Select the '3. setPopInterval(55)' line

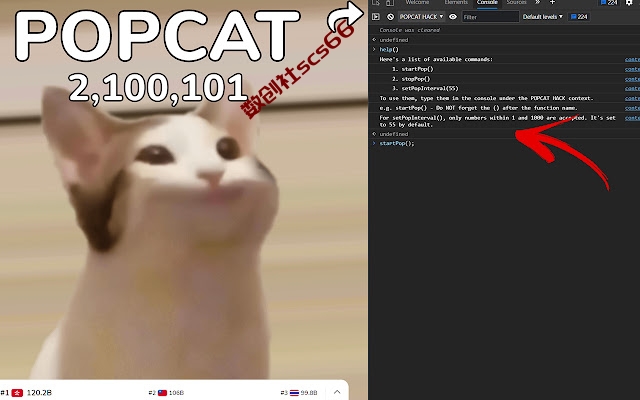[425, 88]
